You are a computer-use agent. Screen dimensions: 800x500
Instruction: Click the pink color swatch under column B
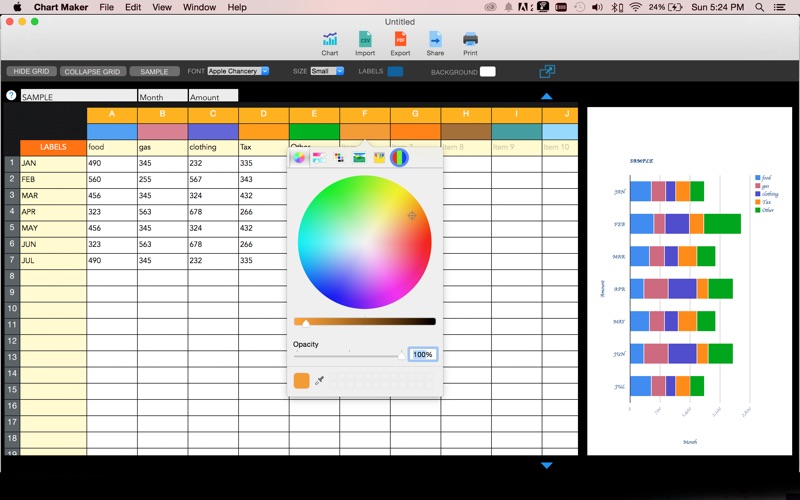tap(162, 131)
